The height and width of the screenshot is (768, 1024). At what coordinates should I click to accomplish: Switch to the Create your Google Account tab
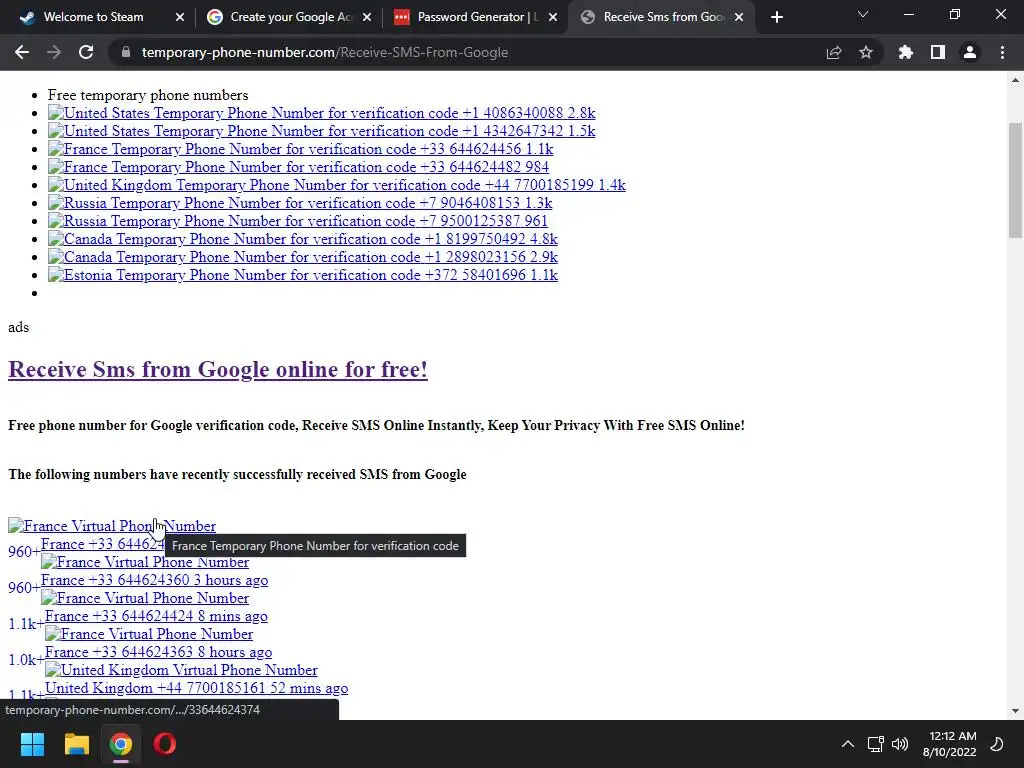pyautogui.click(x=287, y=17)
